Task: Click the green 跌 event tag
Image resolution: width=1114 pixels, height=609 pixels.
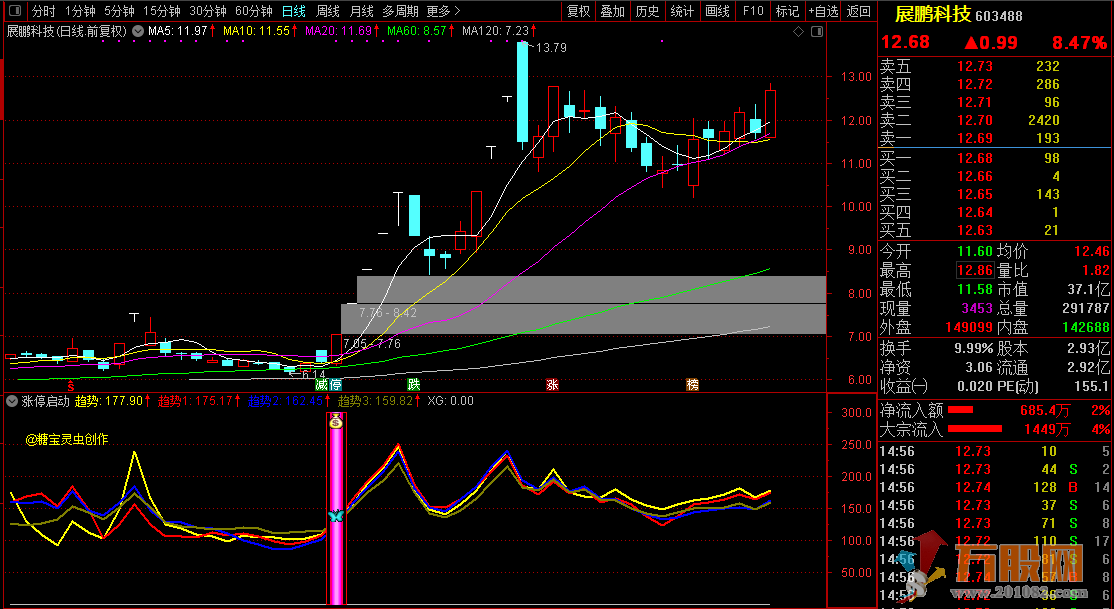Action: pyautogui.click(x=413, y=385)
